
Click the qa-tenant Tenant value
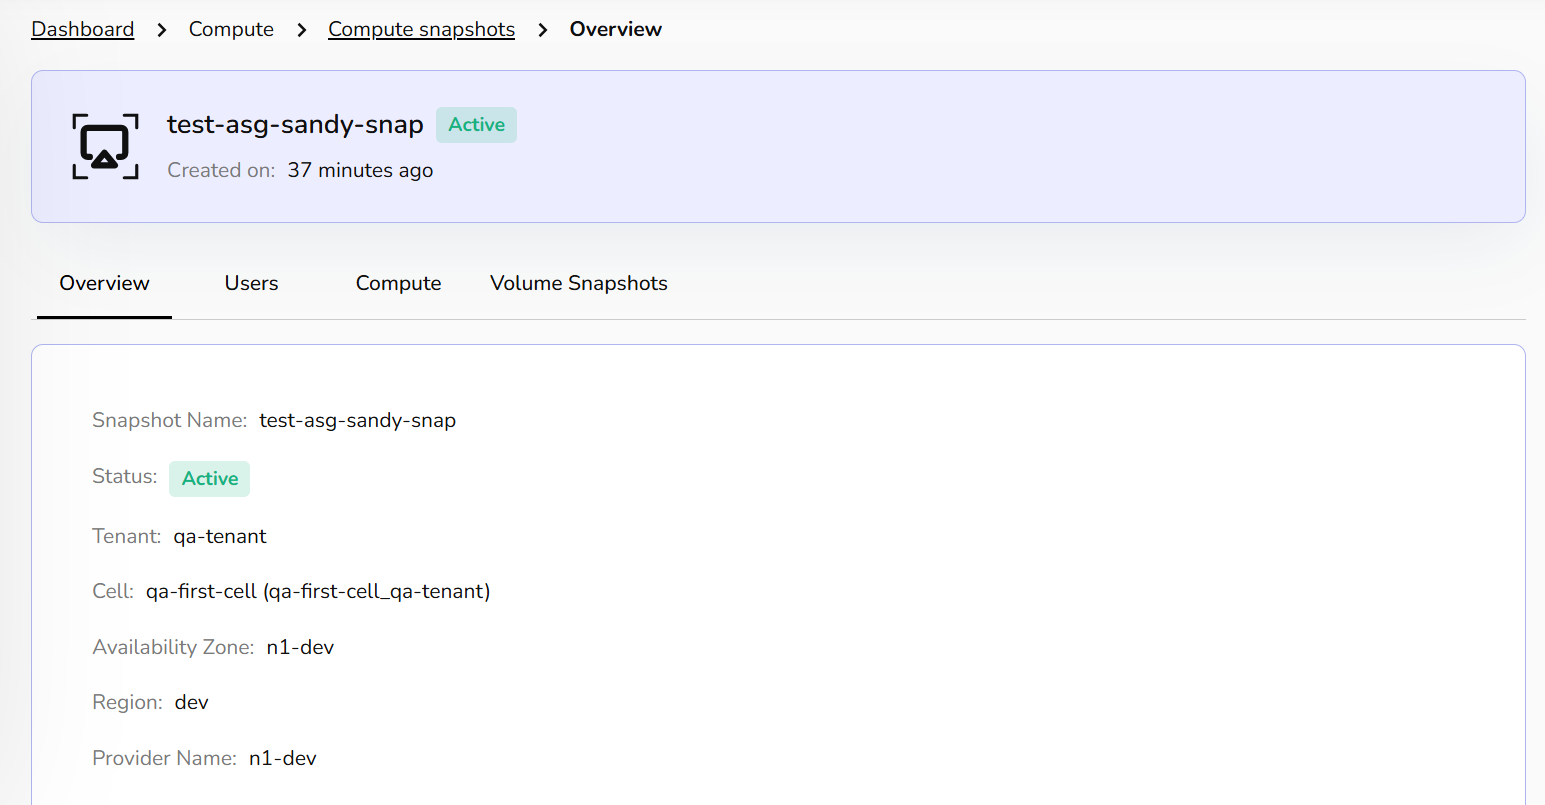220,536
